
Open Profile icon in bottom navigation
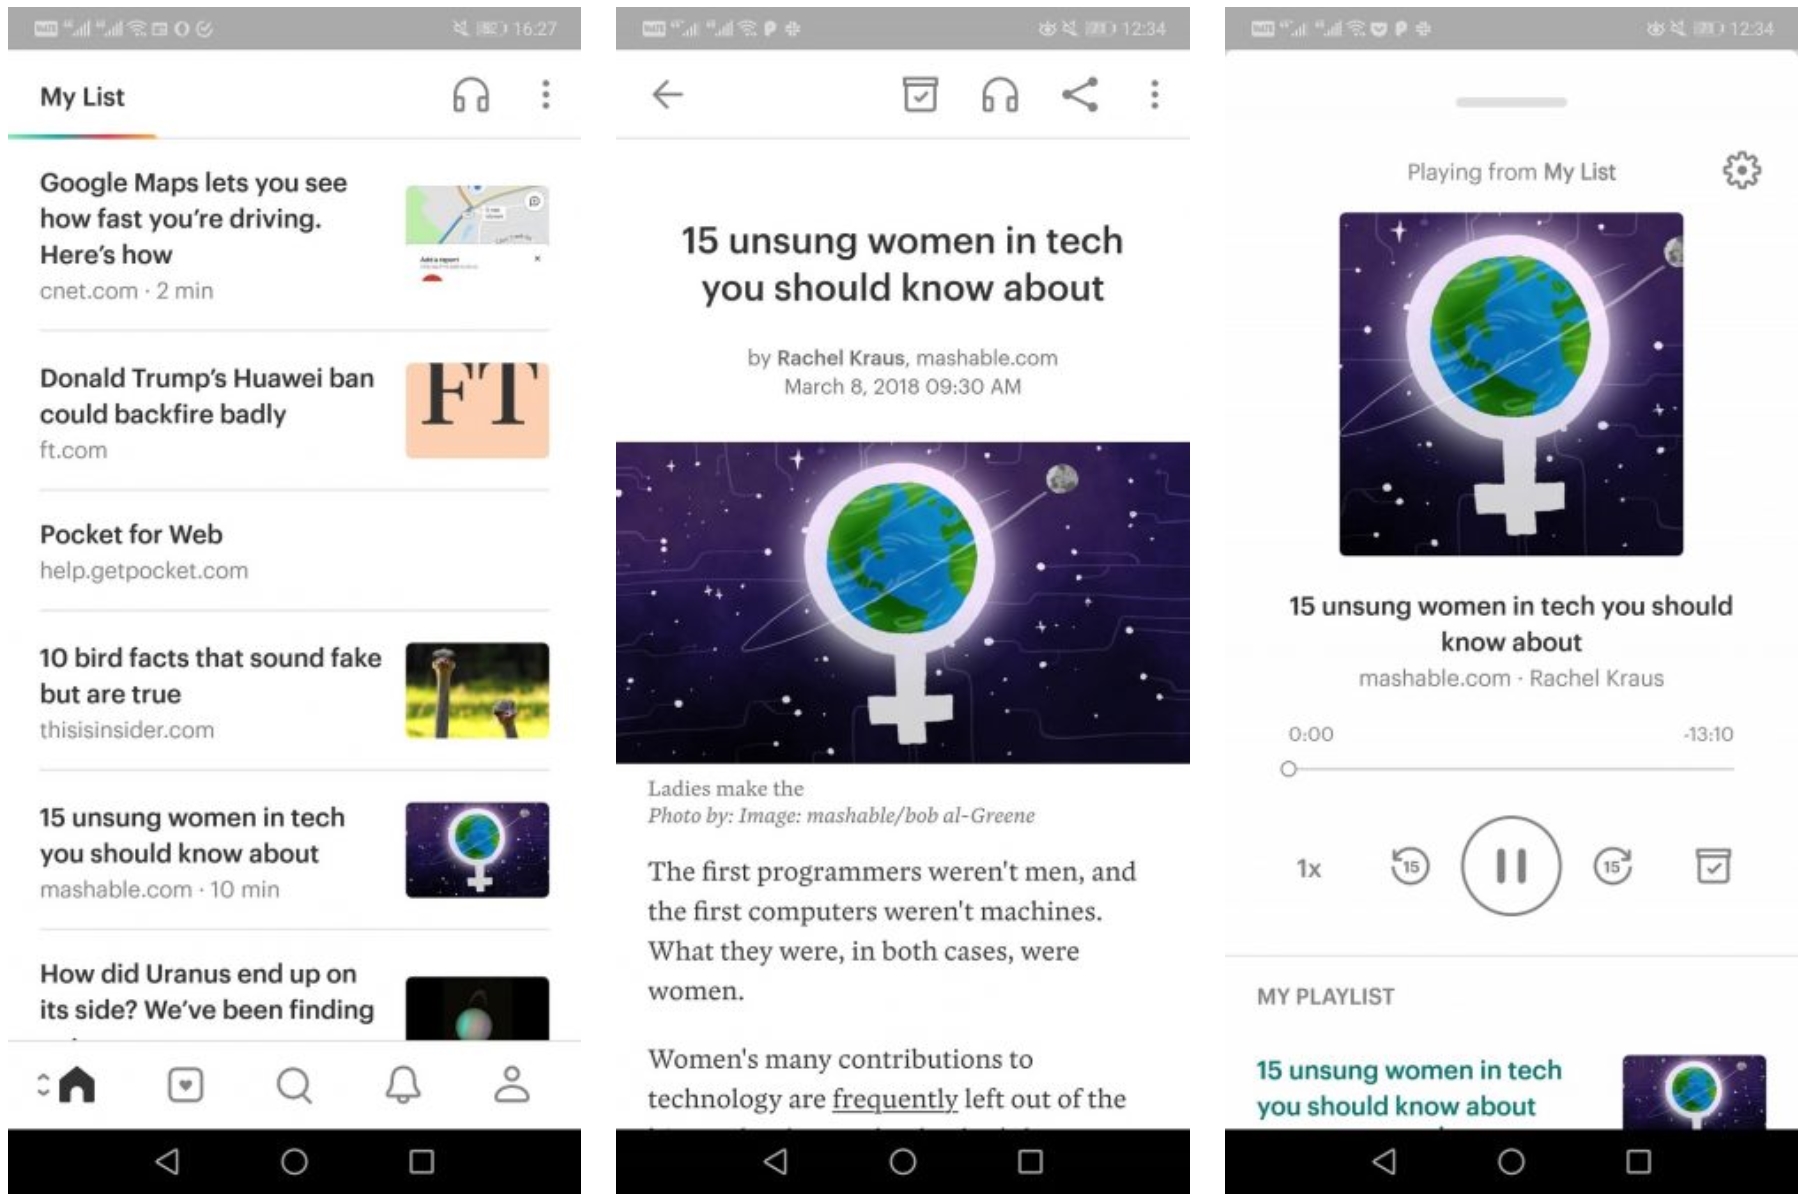point(512,1085)
